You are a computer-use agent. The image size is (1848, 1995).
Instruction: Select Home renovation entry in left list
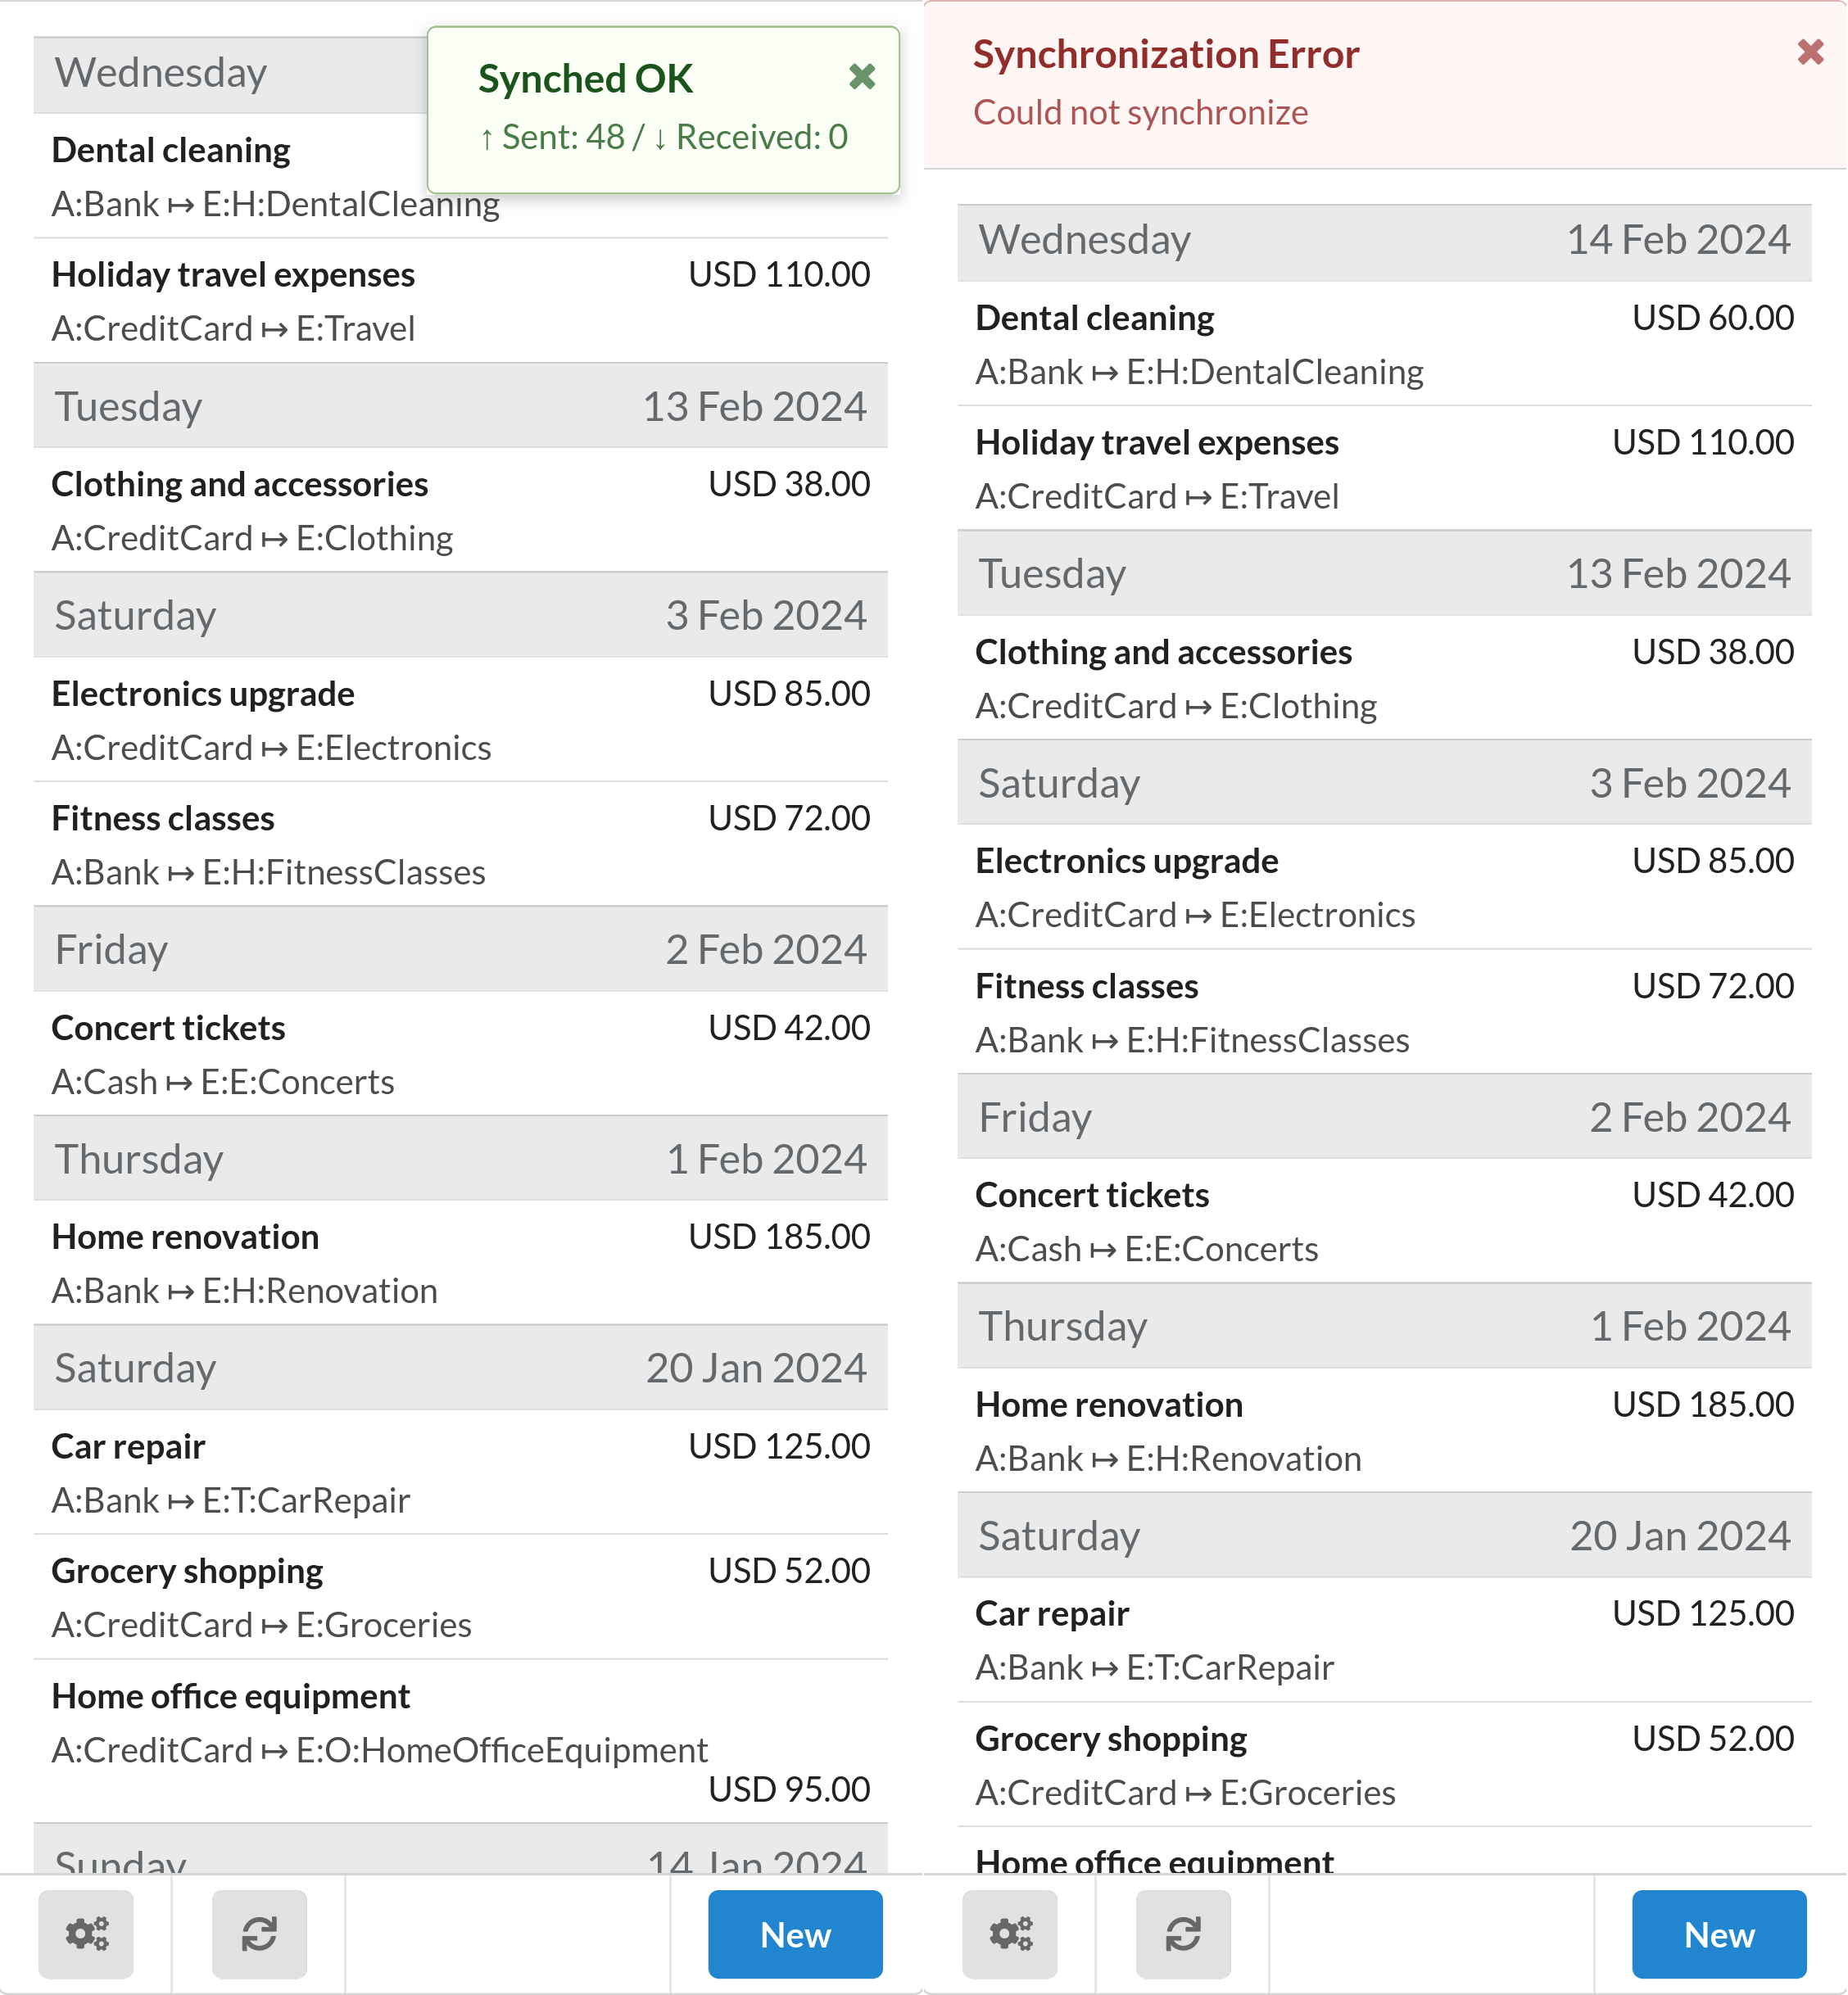(x=460, y=1263)
